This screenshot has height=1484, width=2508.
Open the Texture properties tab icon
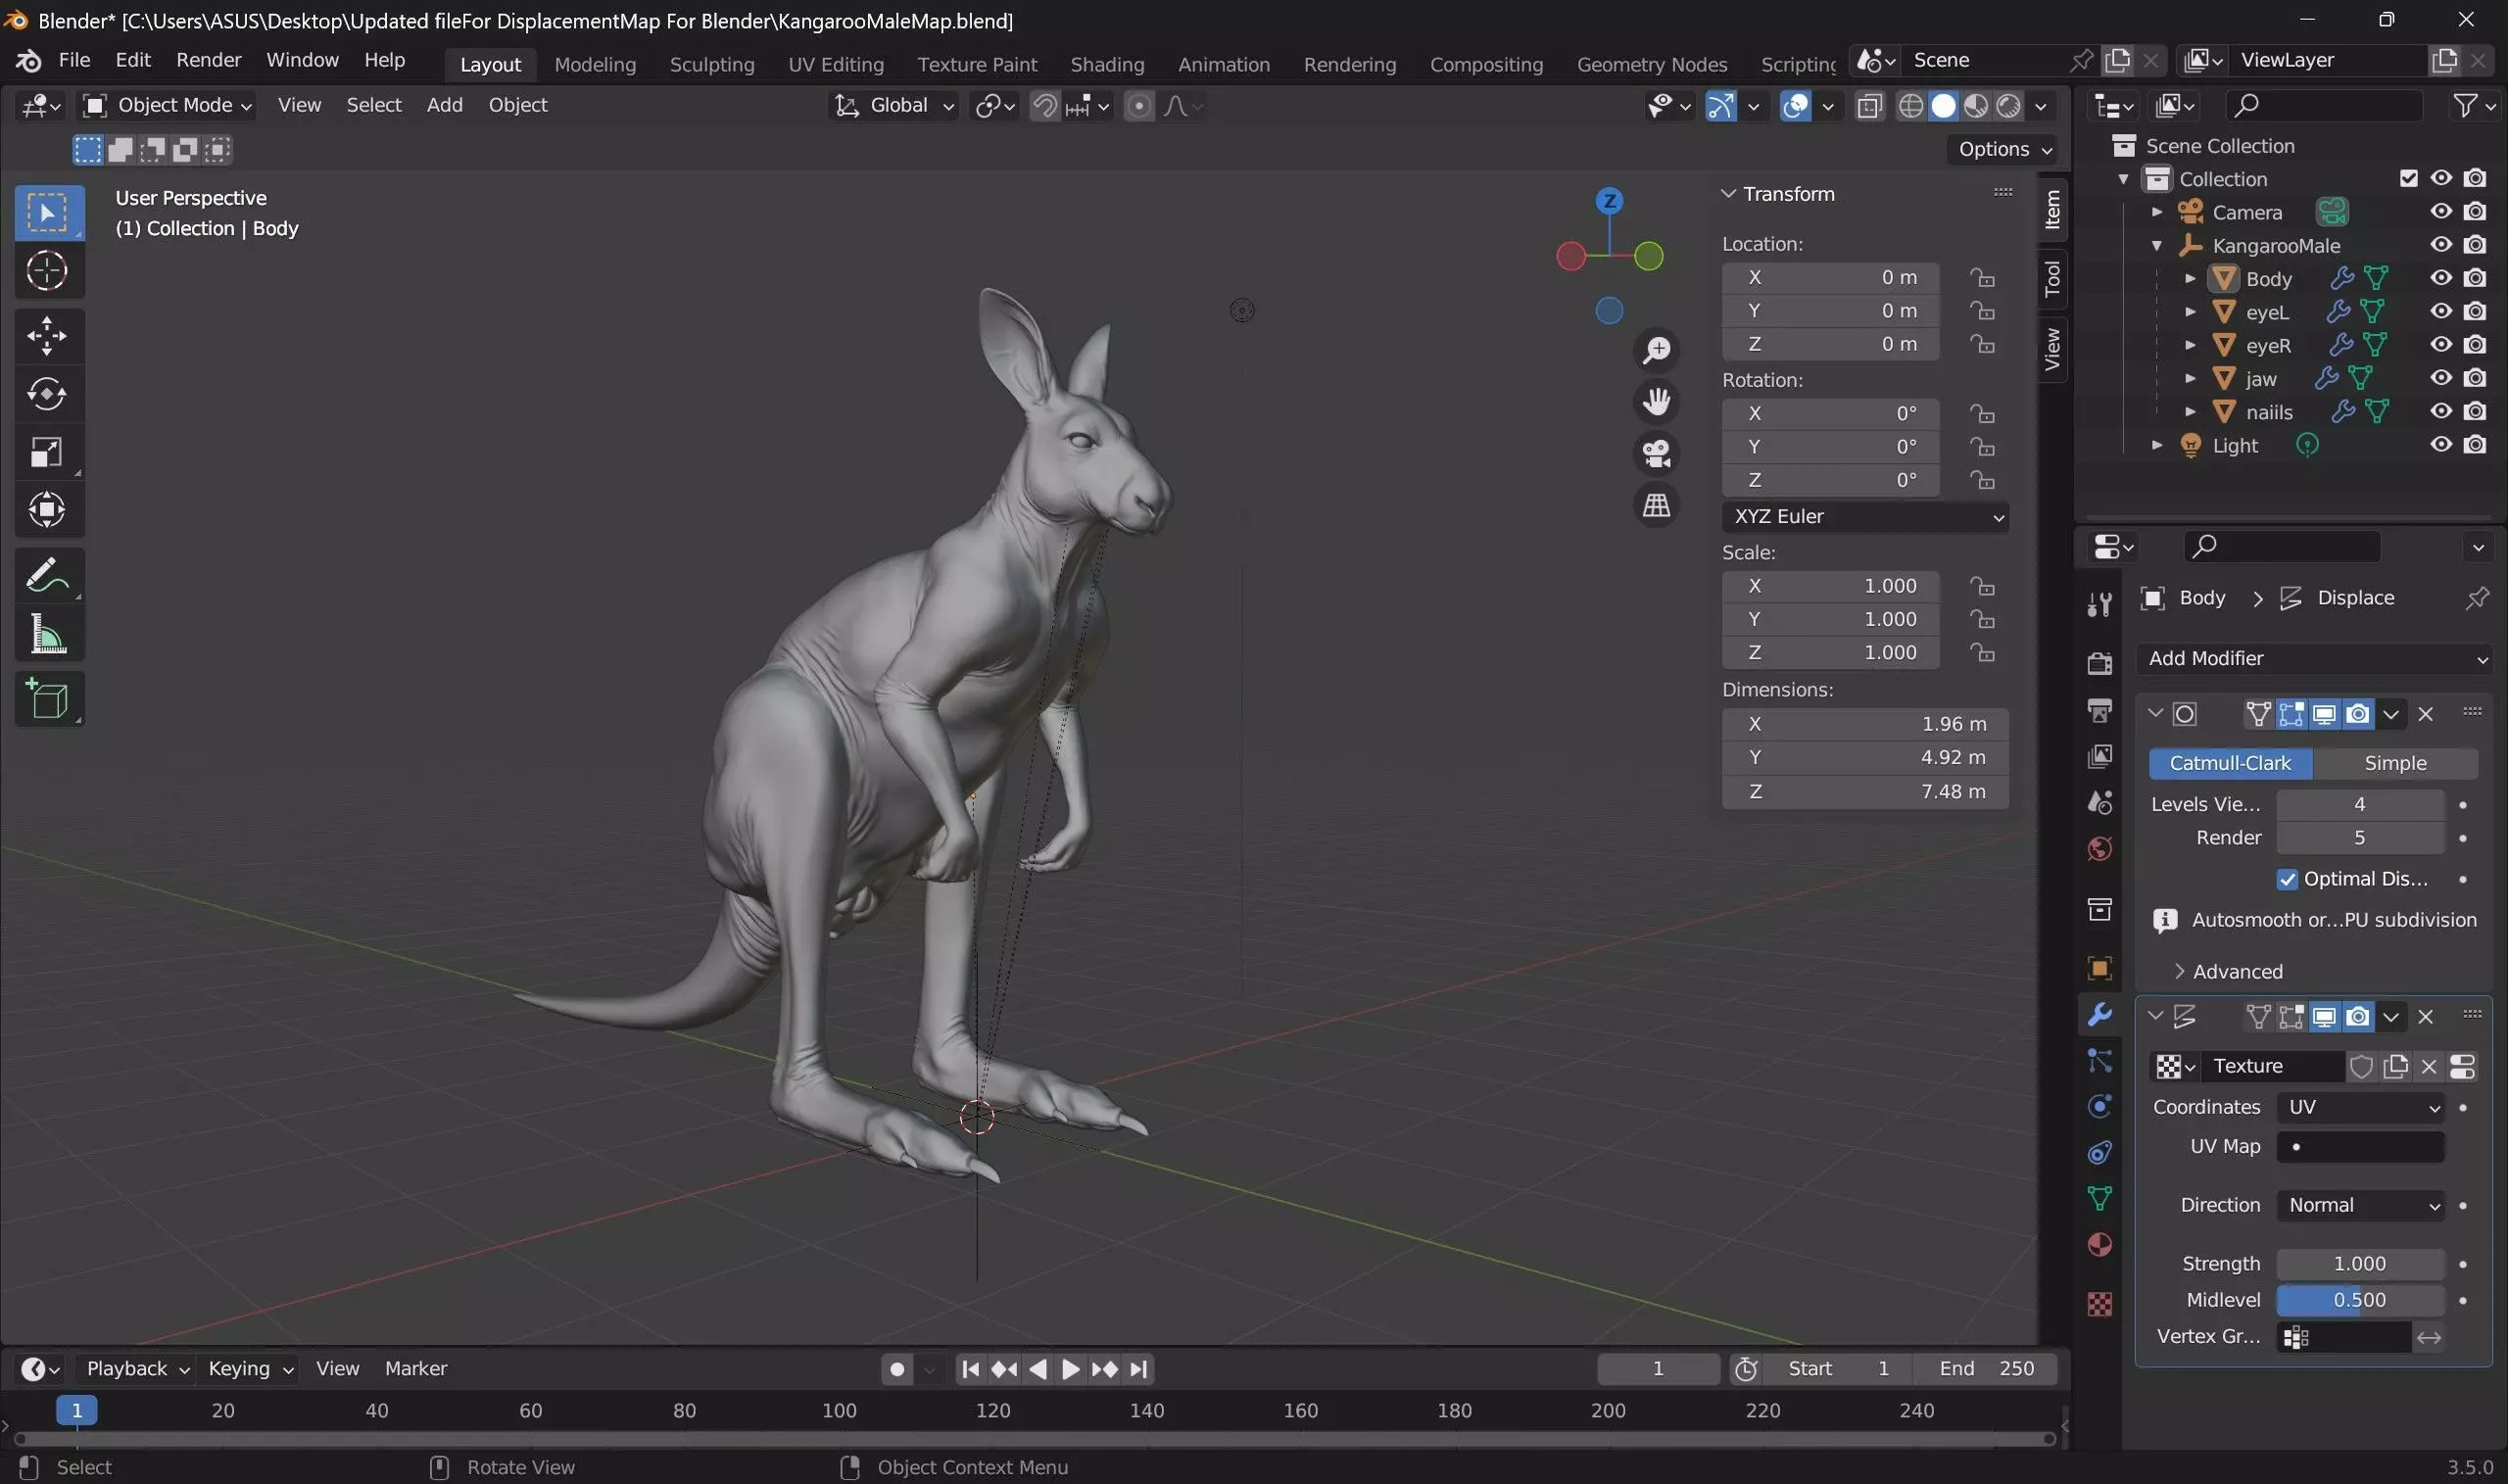pos(2100,1304)
